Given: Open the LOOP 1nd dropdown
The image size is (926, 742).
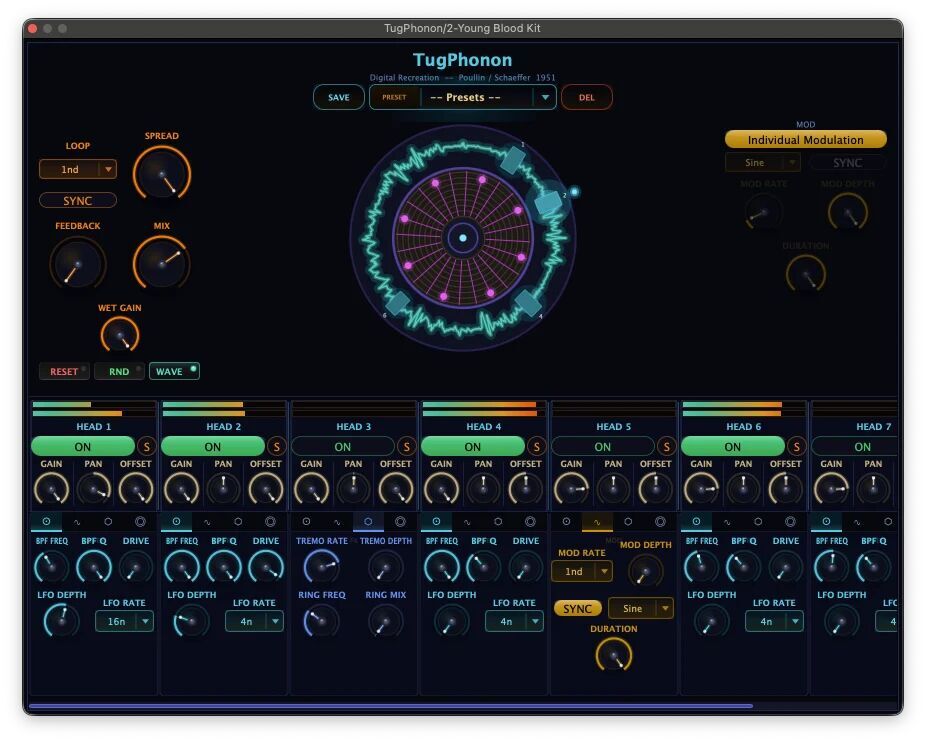Looking at the screenshot, I should click(x=77, y=170).
